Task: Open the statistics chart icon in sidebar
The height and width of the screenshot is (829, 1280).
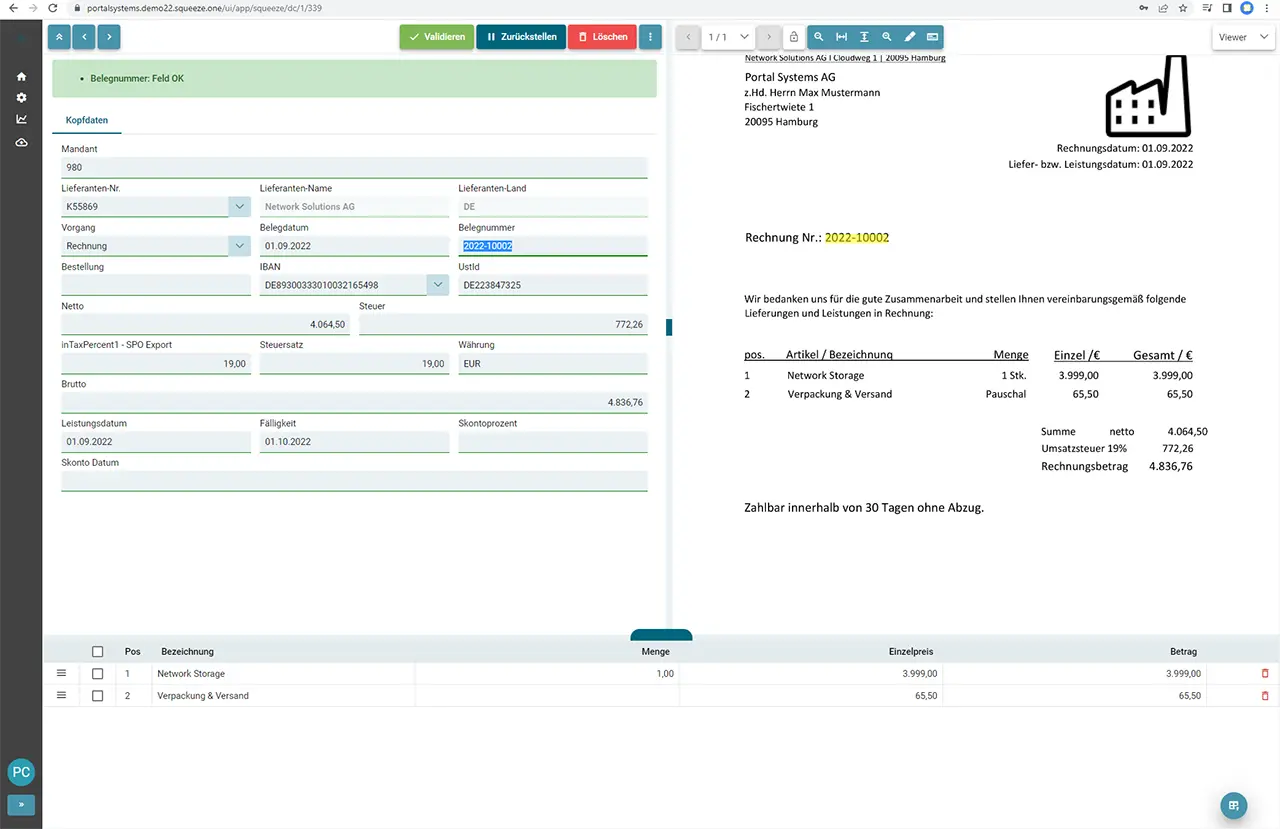Action: [x=21, y=119]
